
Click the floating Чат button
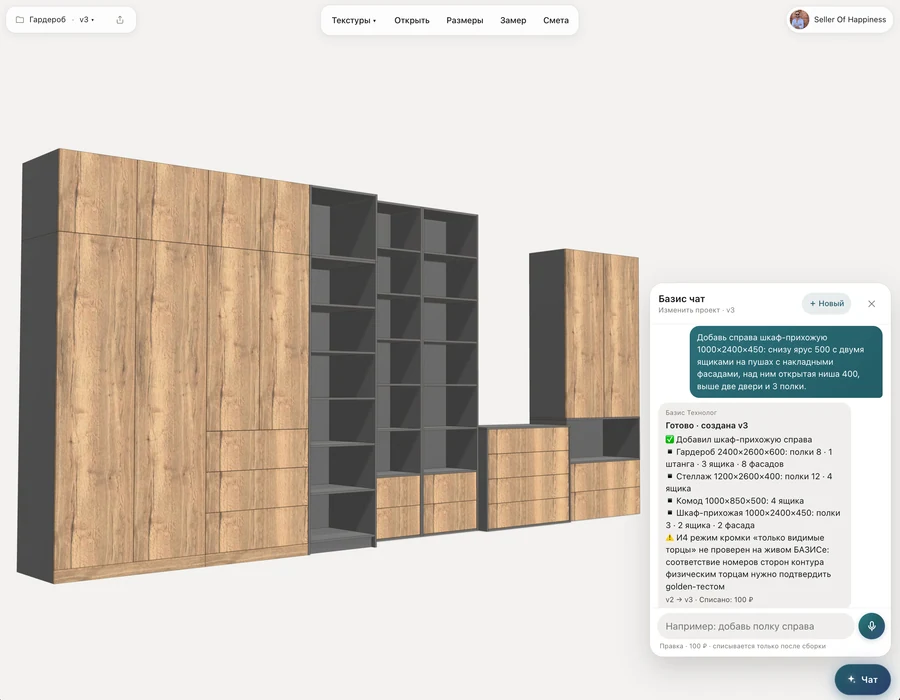(x=864, y=679)
